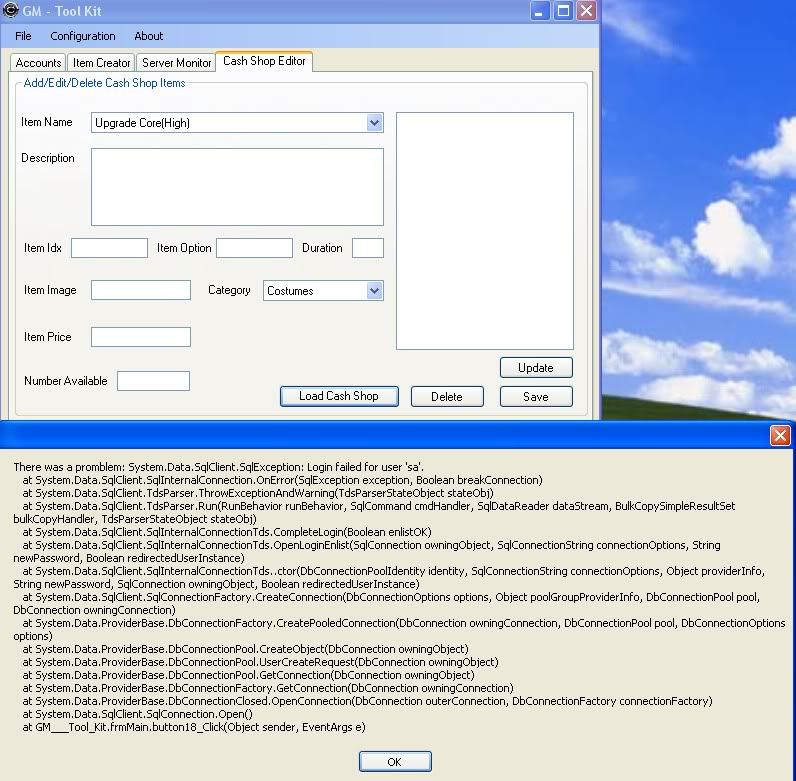The image size is (796, 781).
Task: Minimize the GM Tool Kit window
Action: click(540, 11)
